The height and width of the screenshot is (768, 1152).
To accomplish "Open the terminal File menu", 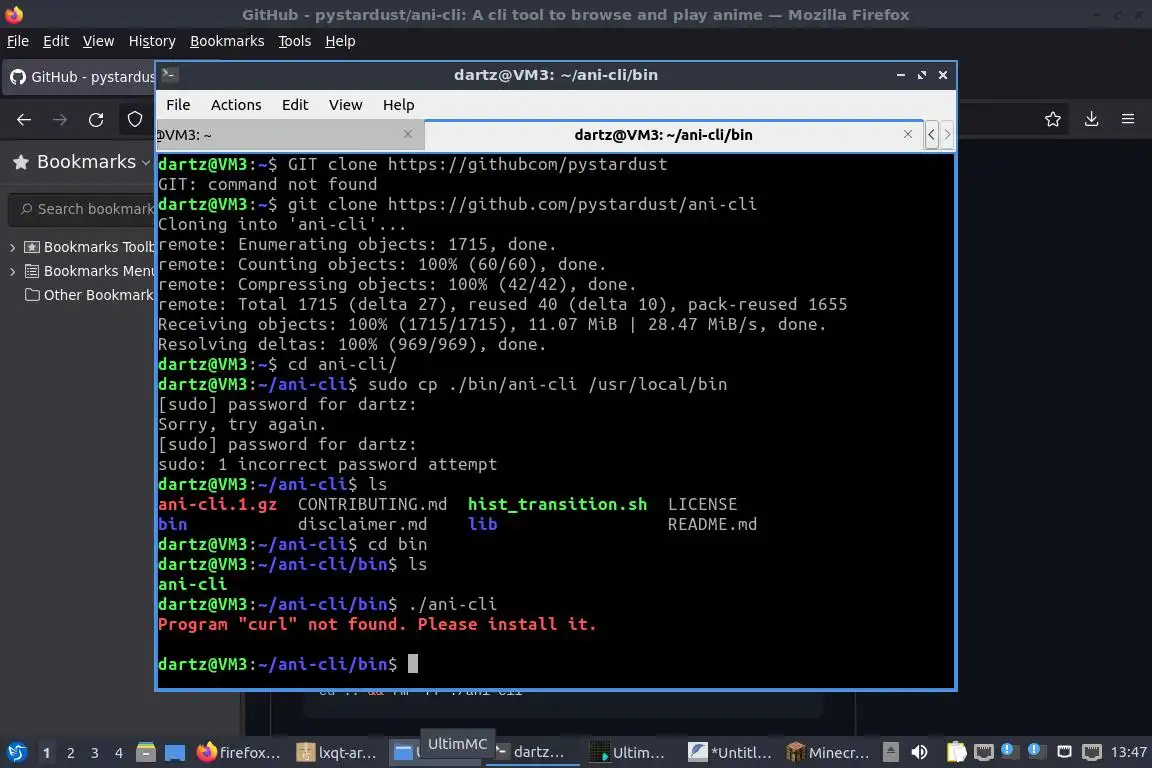I will (x=178, y=105).
